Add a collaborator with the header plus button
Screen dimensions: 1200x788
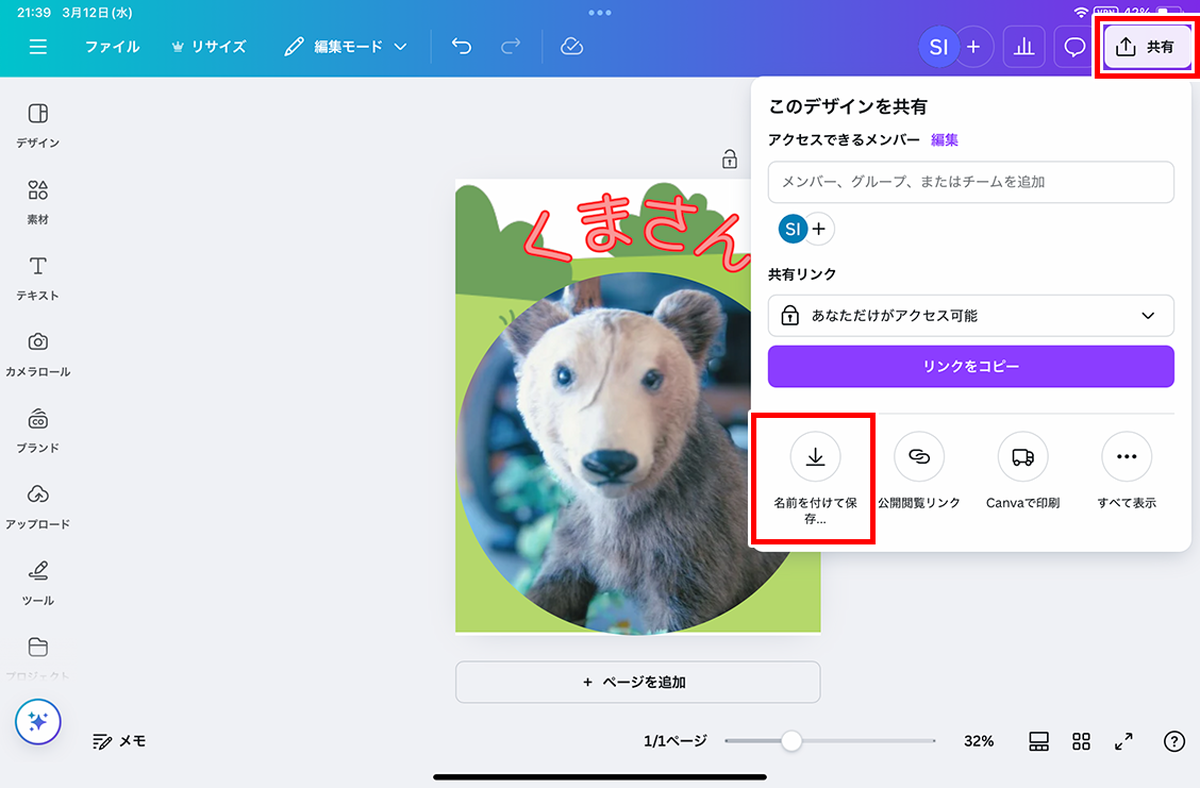[973, 47]
